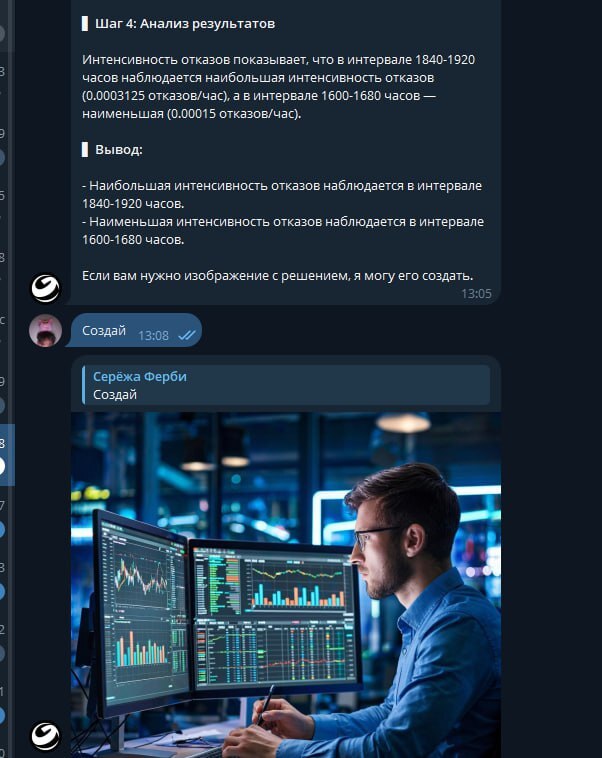602x758 pixels.
Task: Click the 13:08 timestamp
Action: [x=153, y=335]
